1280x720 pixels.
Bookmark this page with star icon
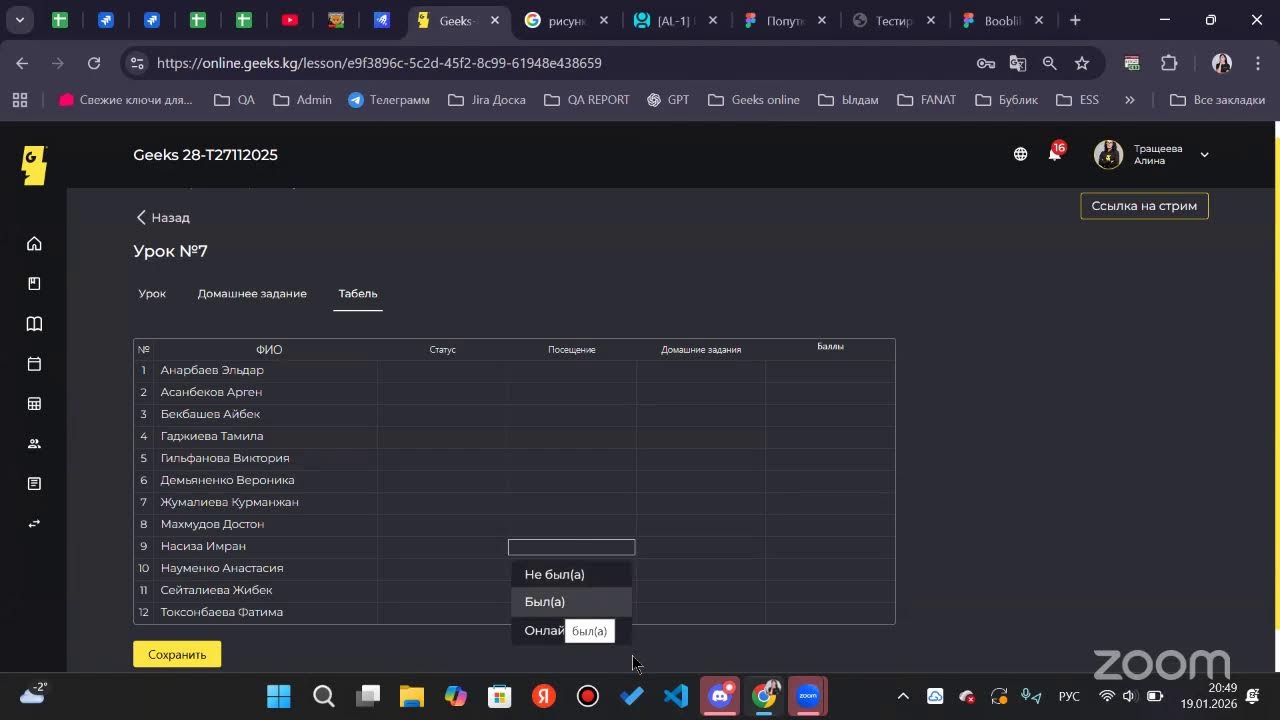pos(1082,63)
